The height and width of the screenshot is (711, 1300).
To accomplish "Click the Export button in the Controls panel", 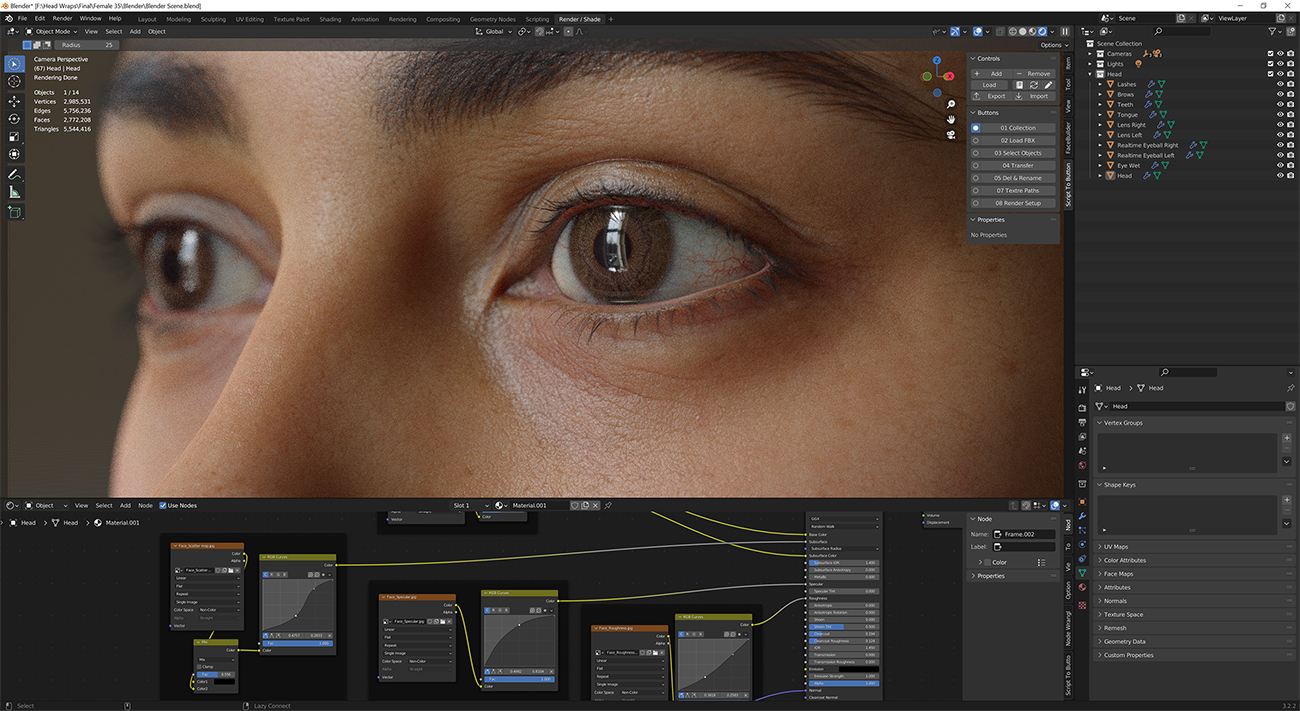I will (990, 95).
